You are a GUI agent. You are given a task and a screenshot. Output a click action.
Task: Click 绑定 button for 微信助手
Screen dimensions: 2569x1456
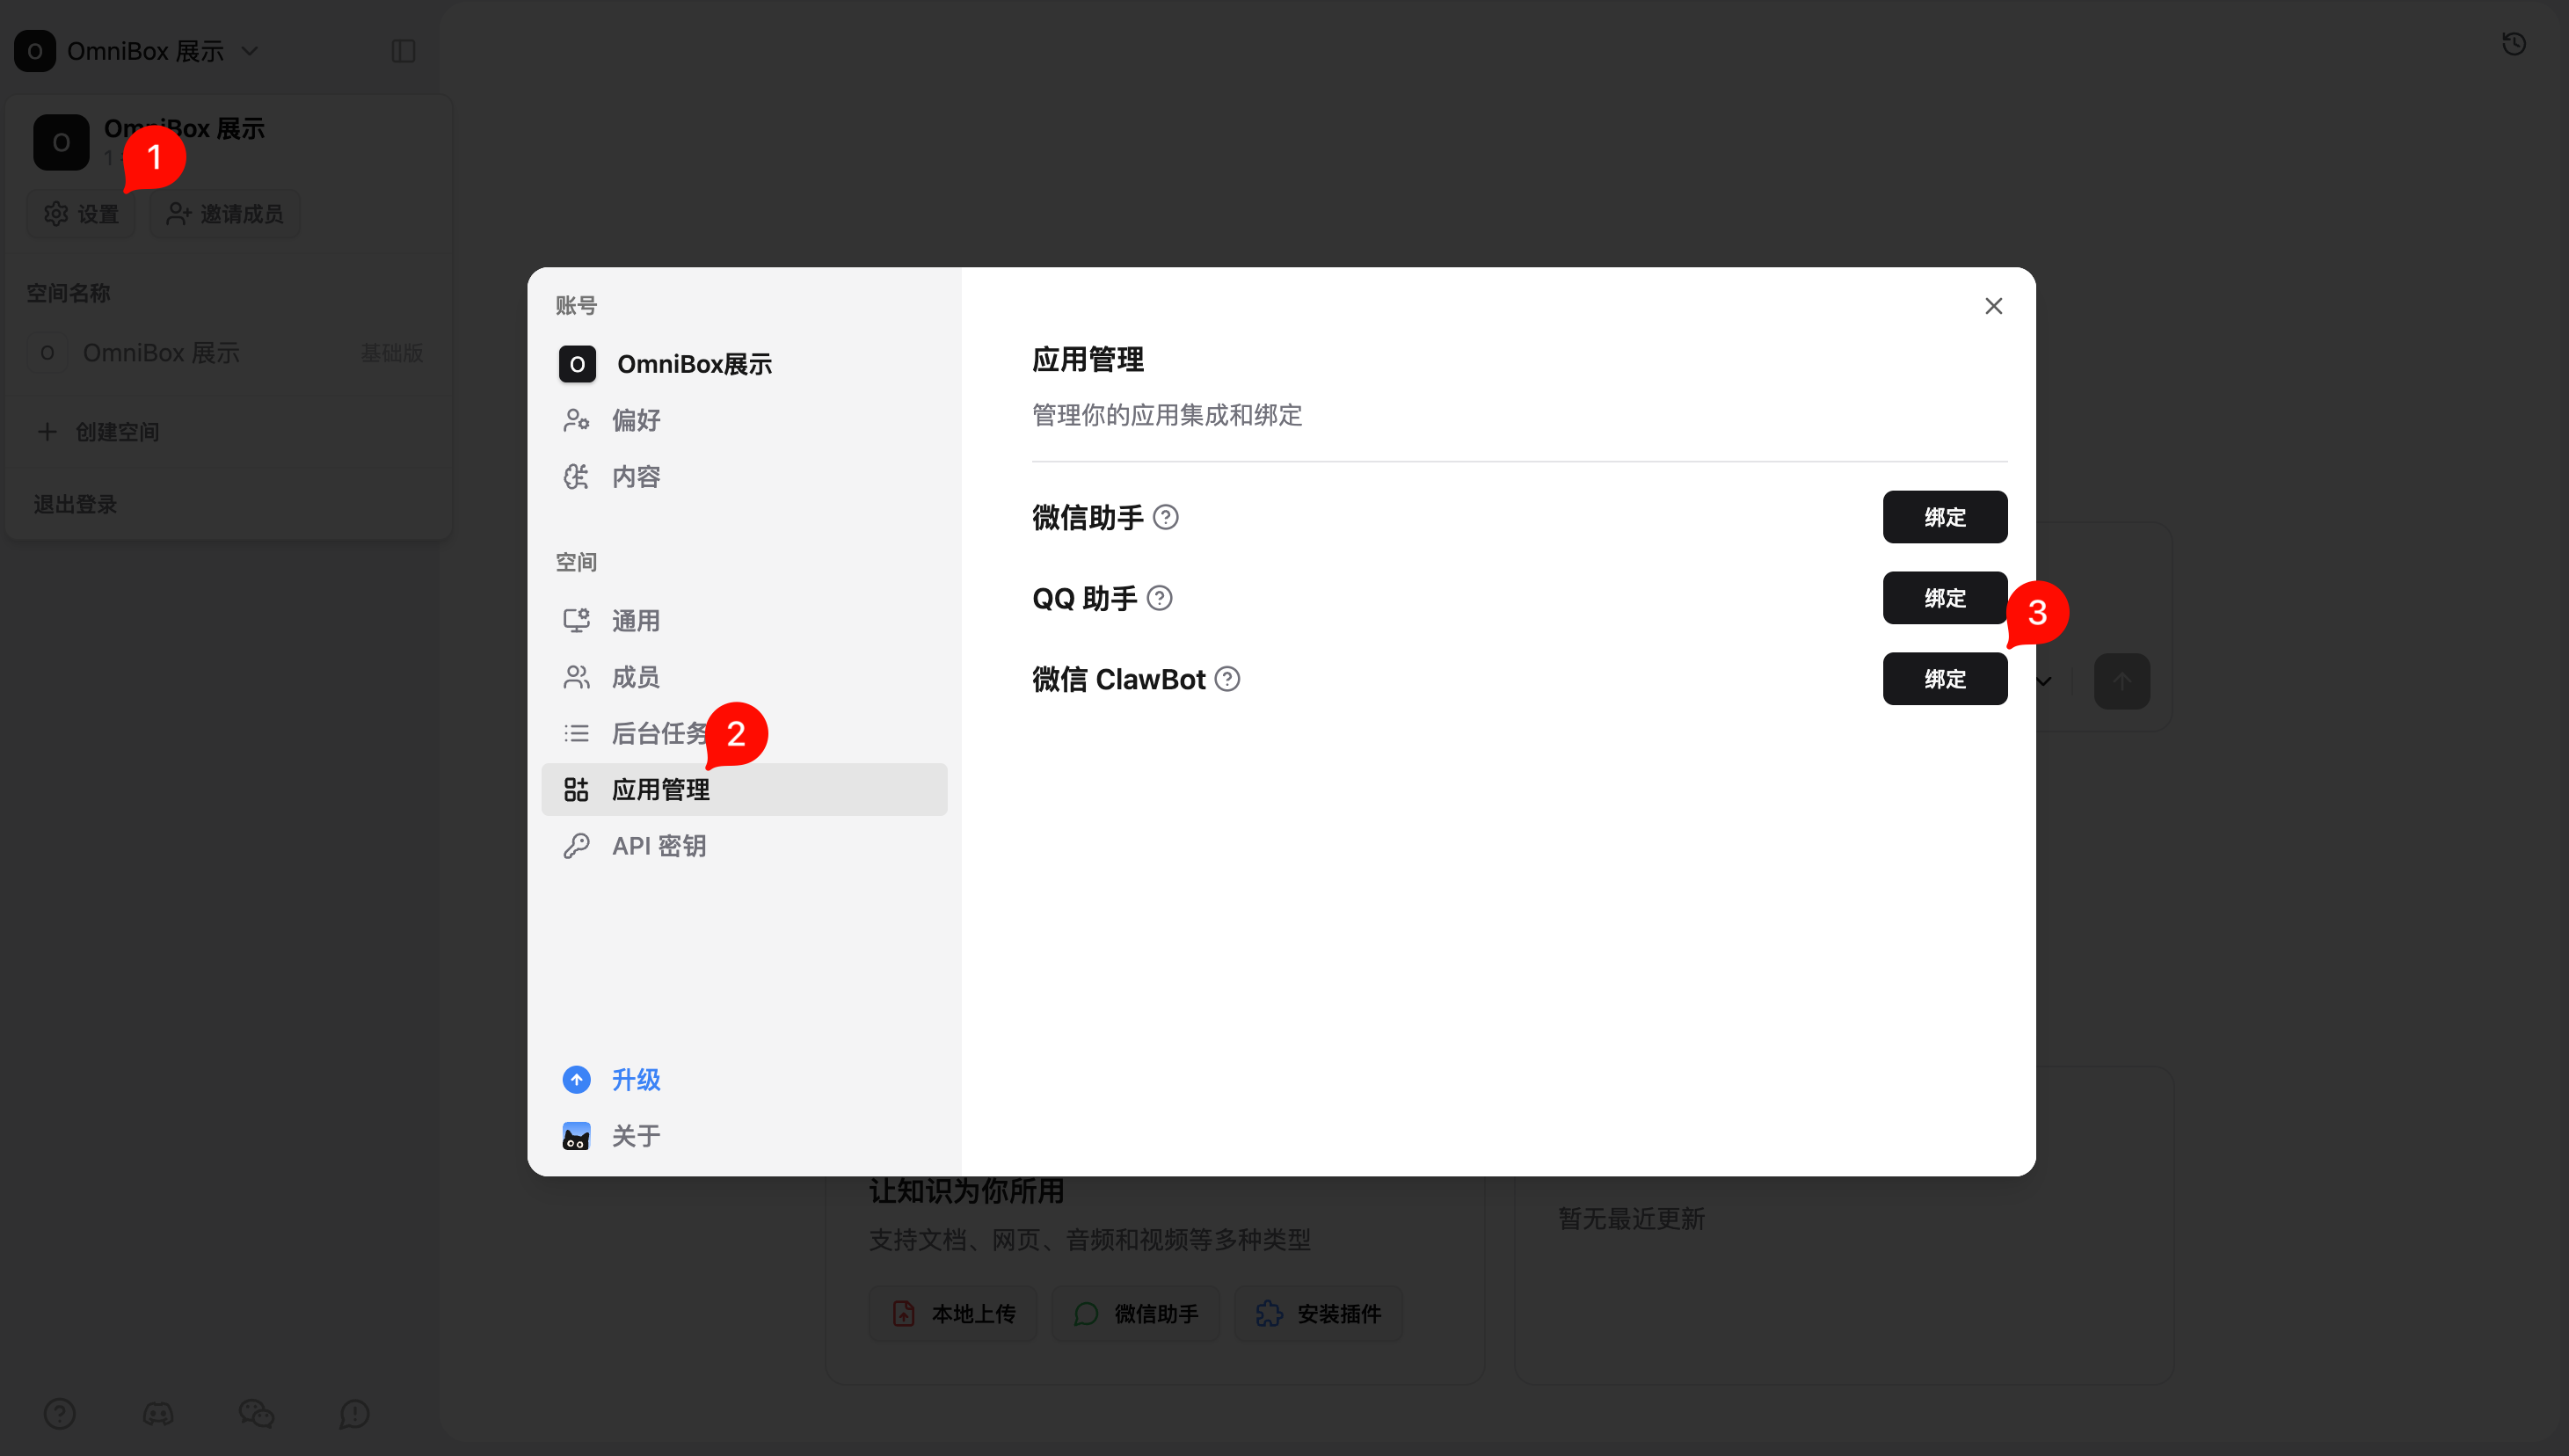pos(1944,517)
